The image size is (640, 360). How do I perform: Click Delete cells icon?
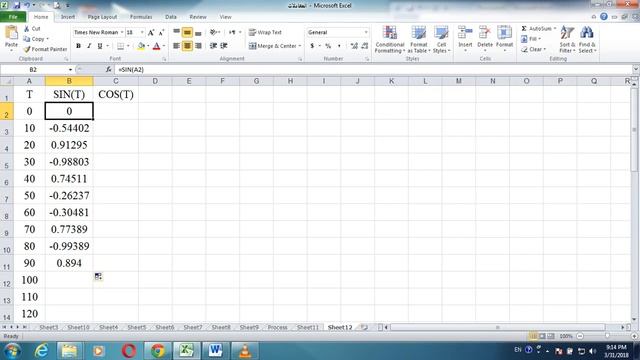tap(485, 33)
